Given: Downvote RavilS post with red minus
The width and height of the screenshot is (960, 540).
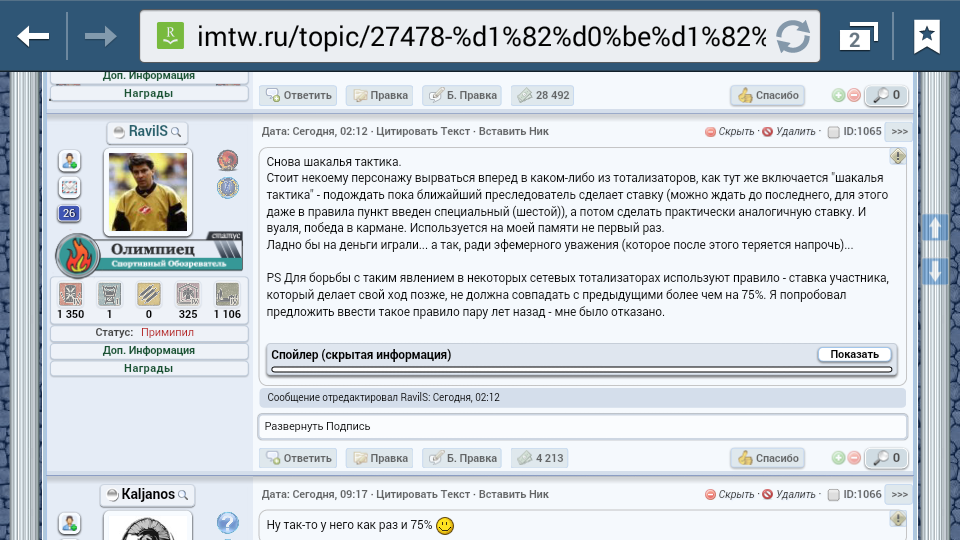Looking at the screenshot, I should (853, 458).
